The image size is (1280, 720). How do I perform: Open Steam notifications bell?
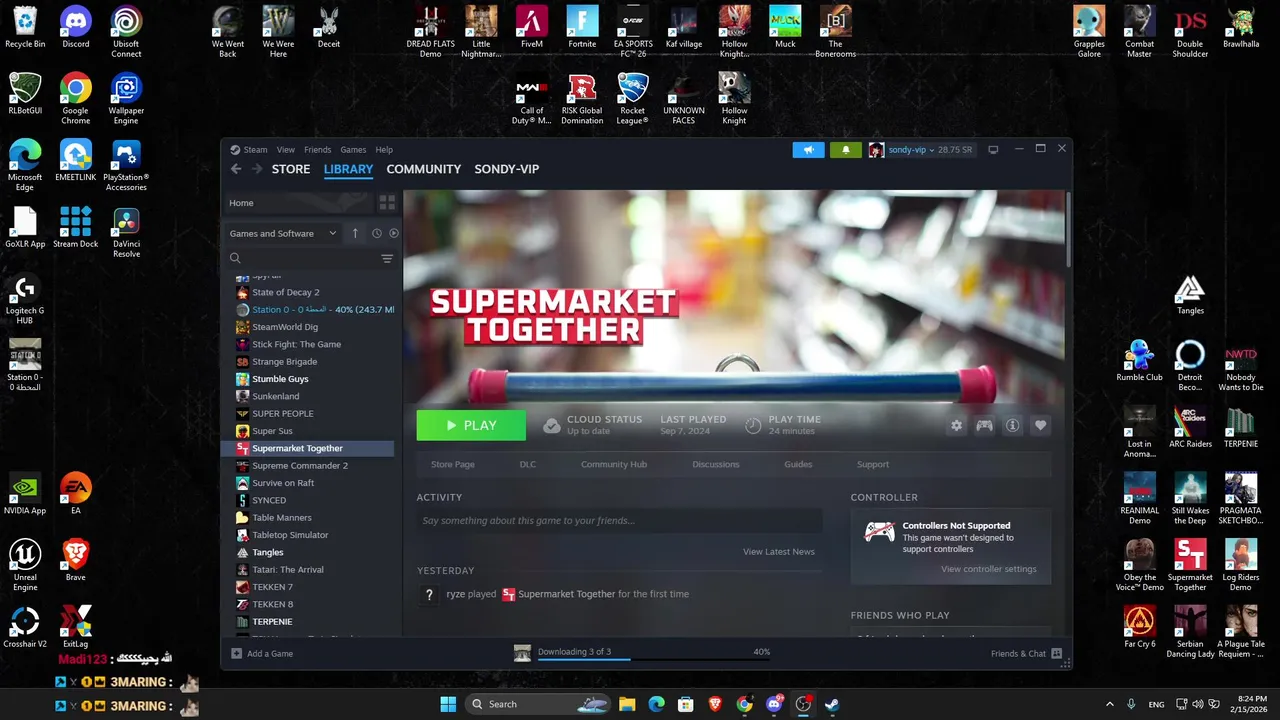845,150
